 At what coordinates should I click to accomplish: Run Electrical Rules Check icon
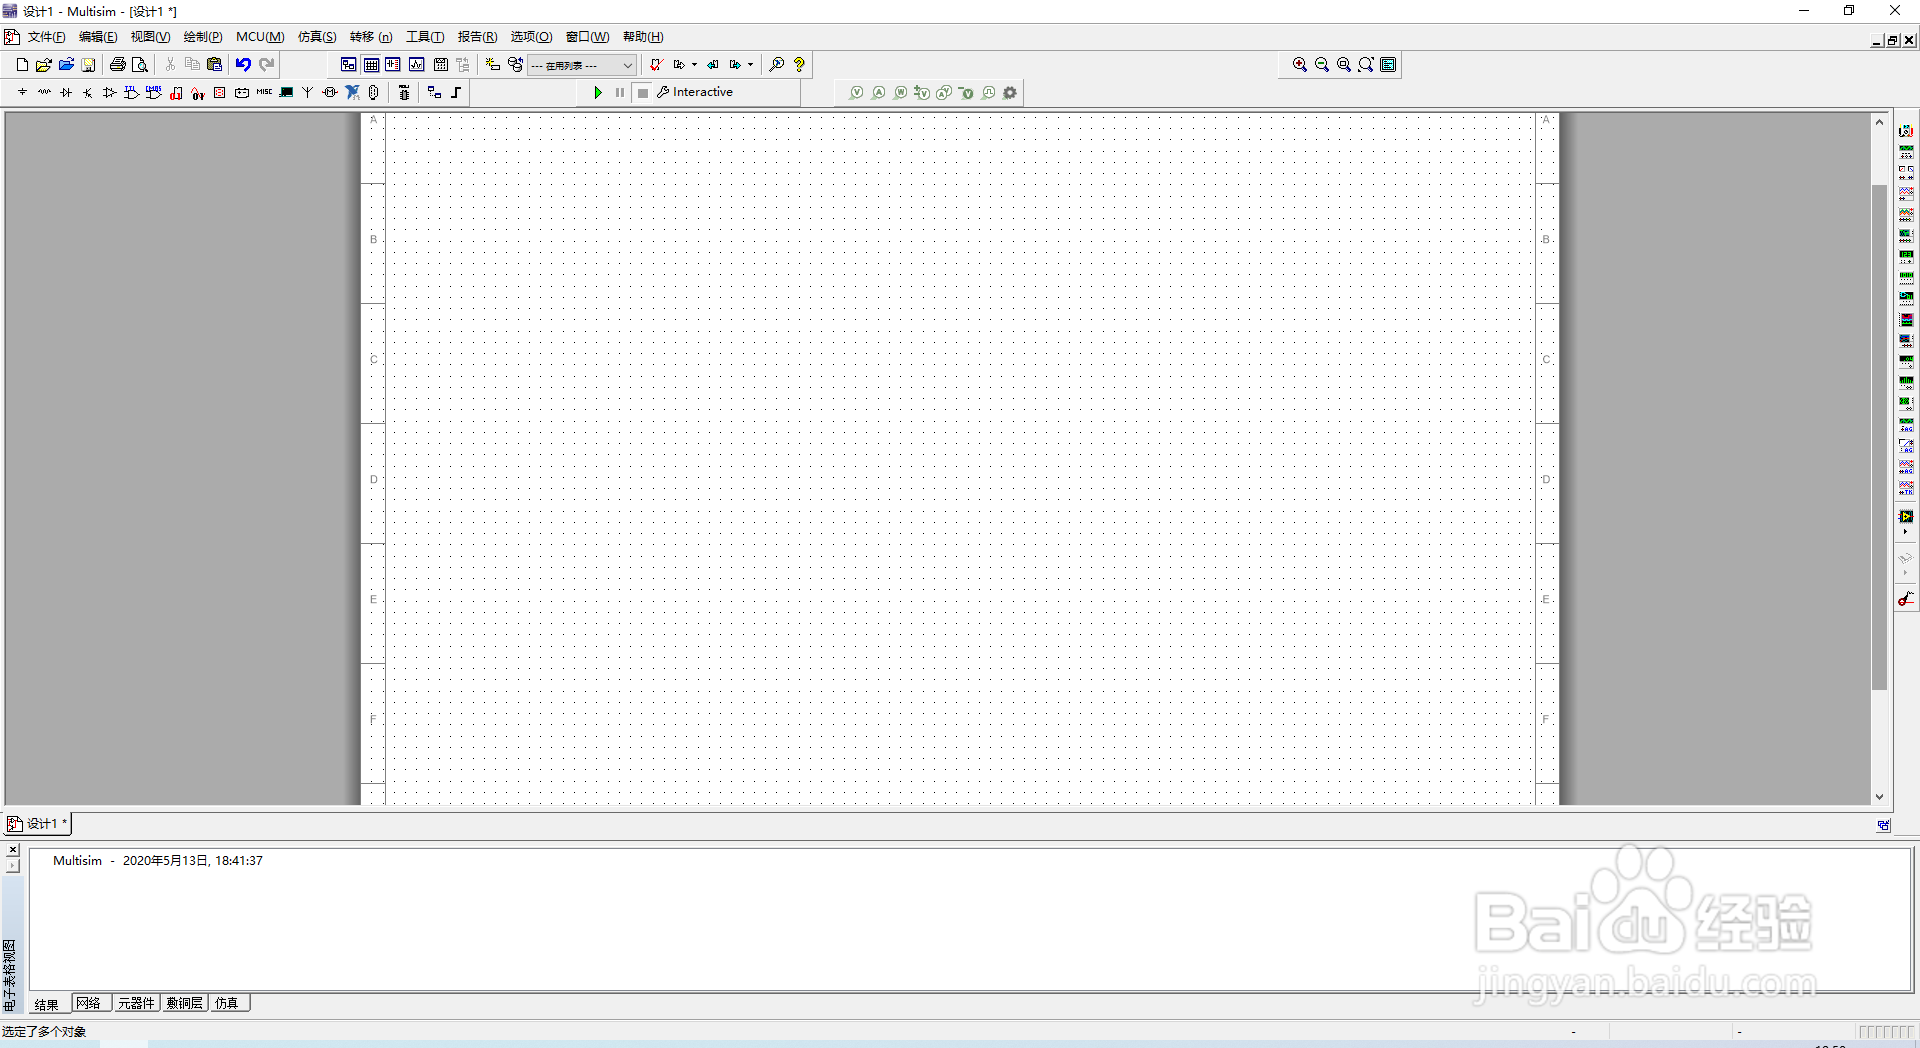coord(656,65)
